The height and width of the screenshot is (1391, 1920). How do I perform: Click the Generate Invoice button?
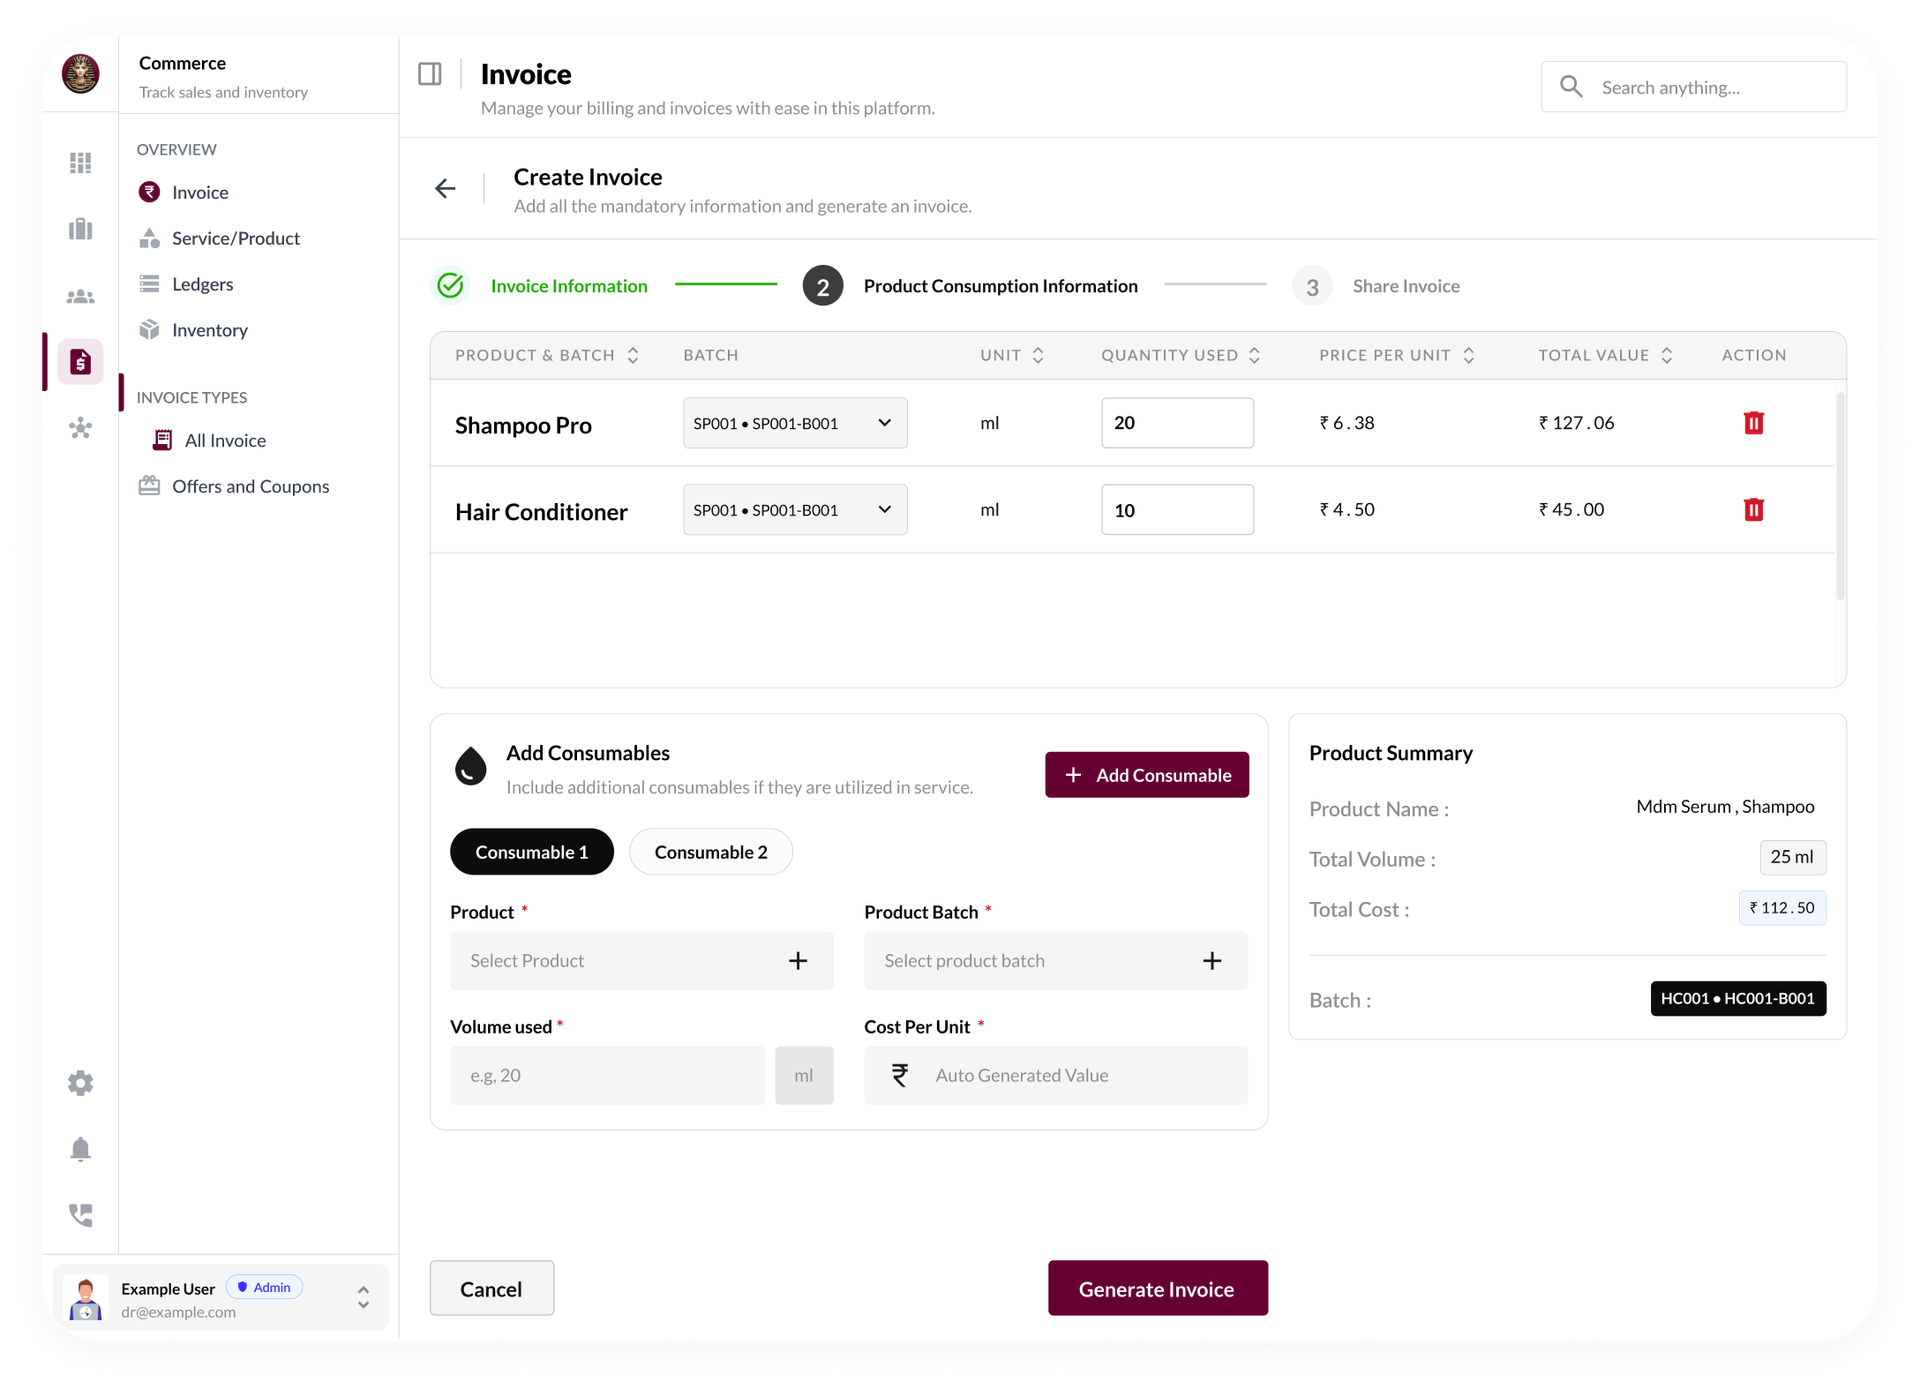tap(1157, 1288)
